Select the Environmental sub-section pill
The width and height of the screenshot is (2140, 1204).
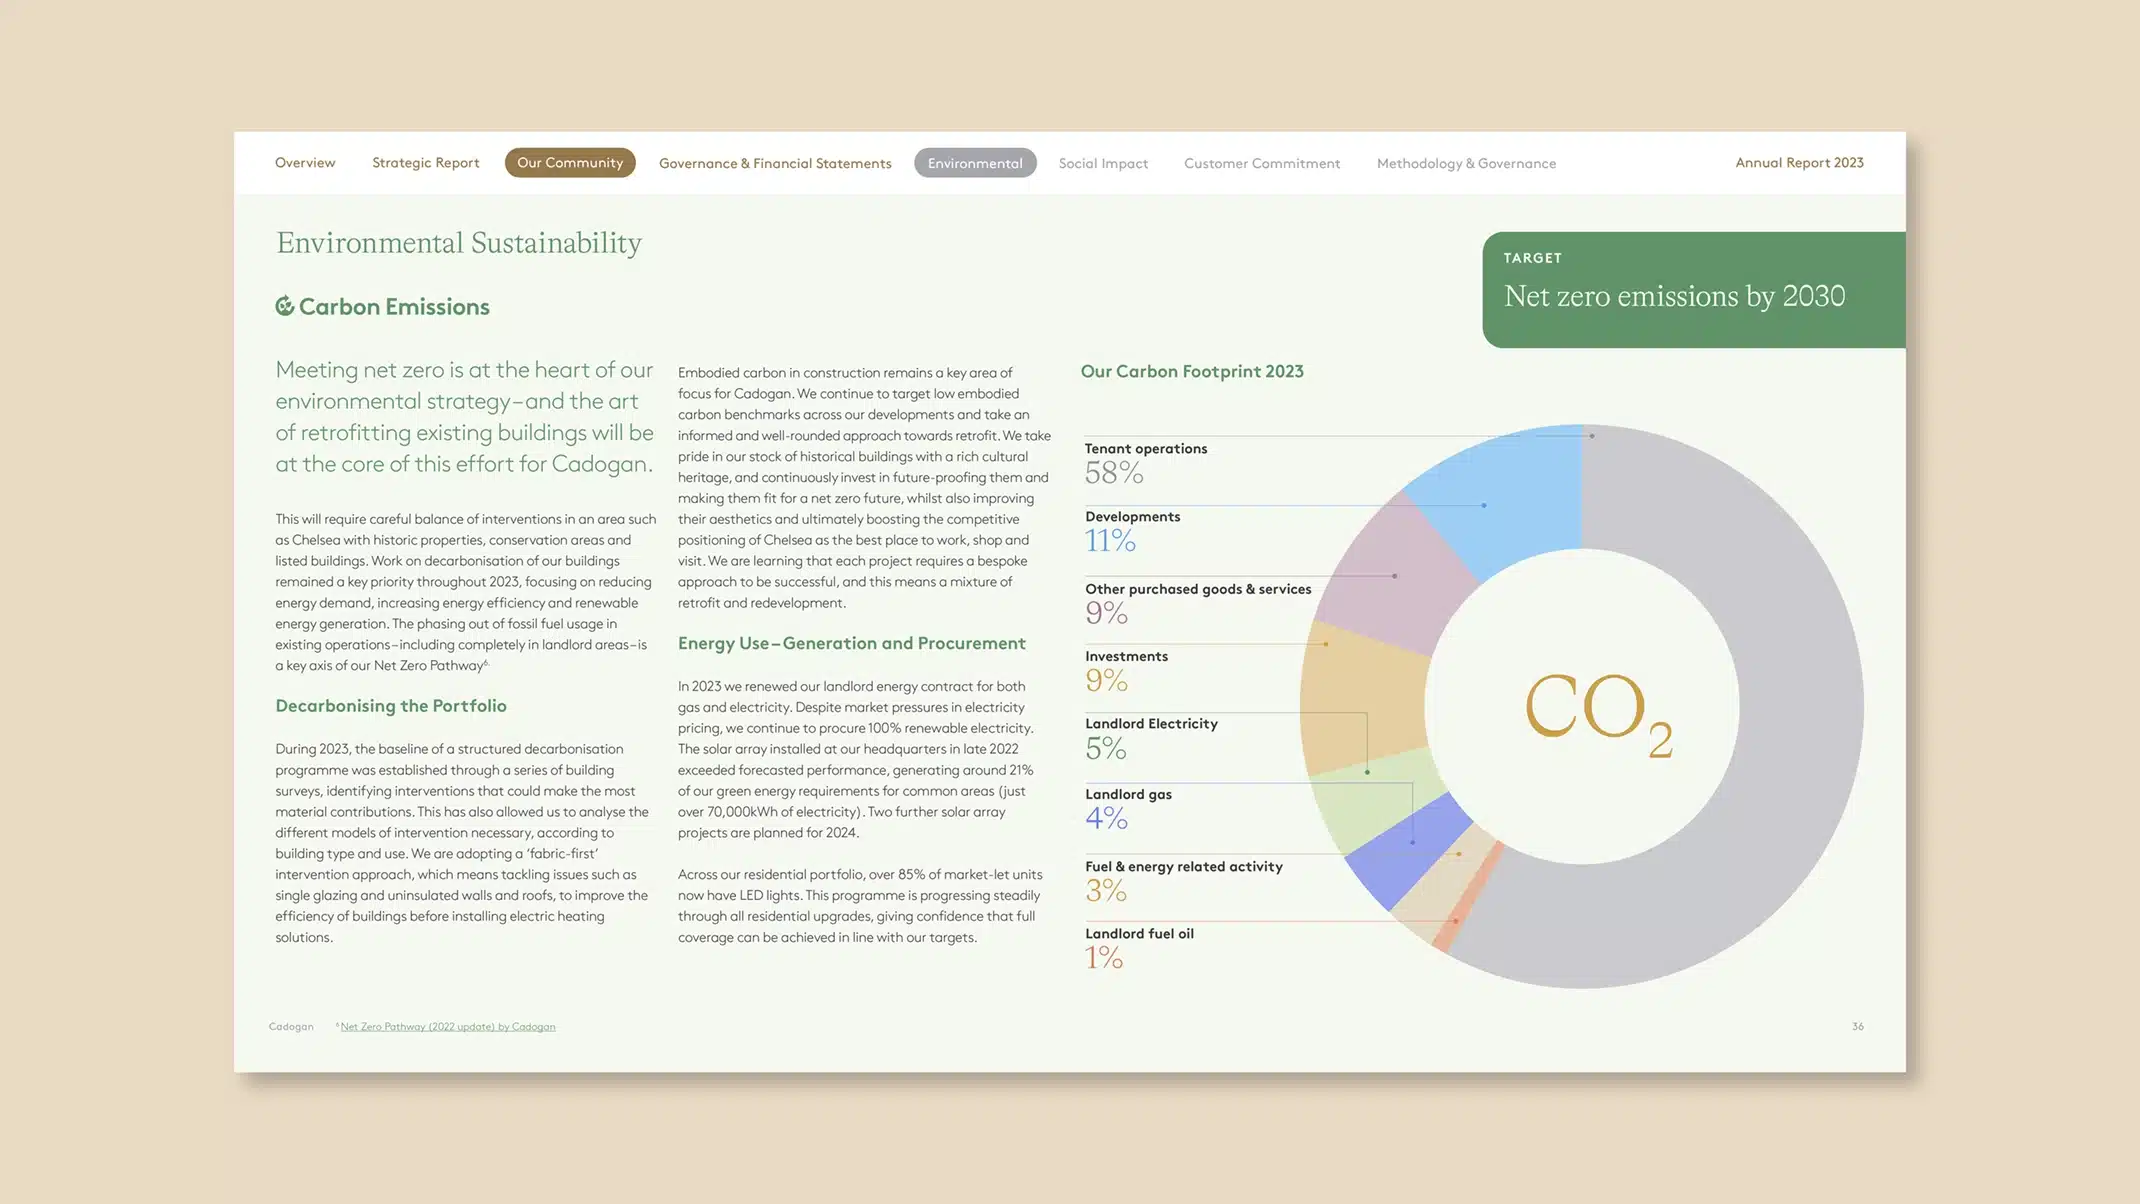[974, 163]
